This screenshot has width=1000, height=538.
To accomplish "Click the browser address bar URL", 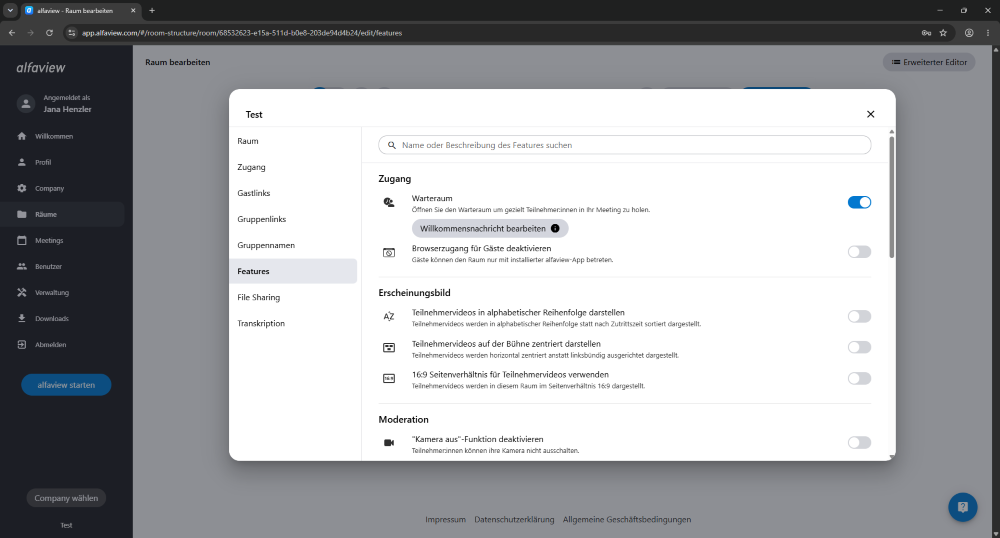I will point(242,33).
